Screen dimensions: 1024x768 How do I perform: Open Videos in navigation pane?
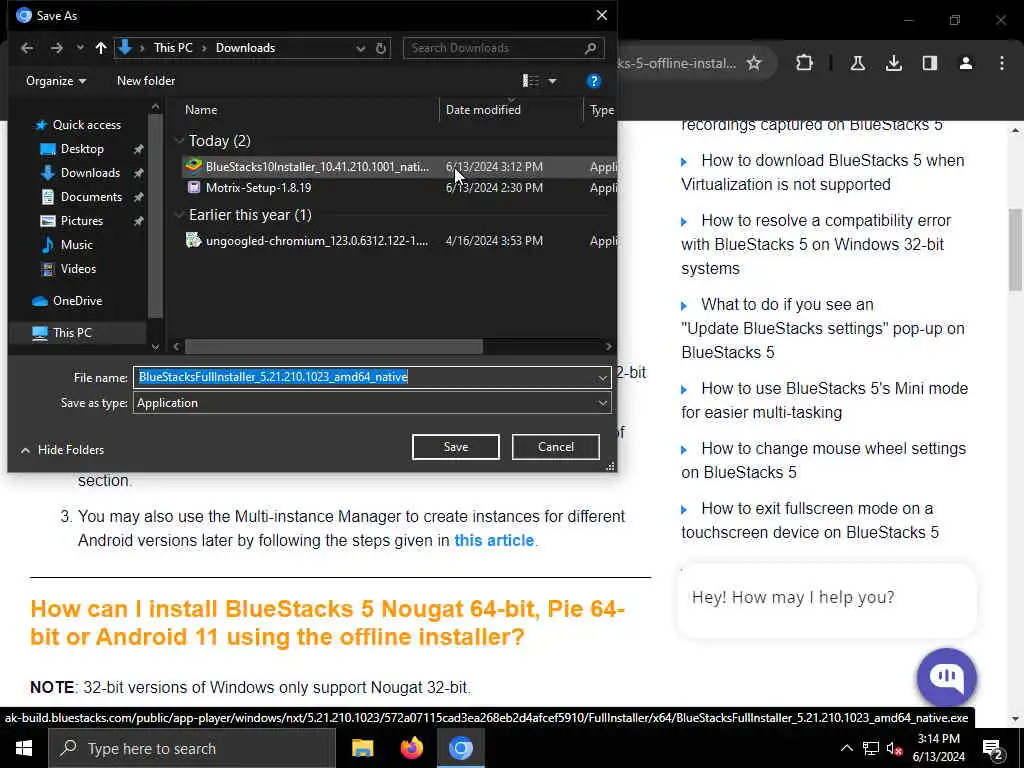78,268
